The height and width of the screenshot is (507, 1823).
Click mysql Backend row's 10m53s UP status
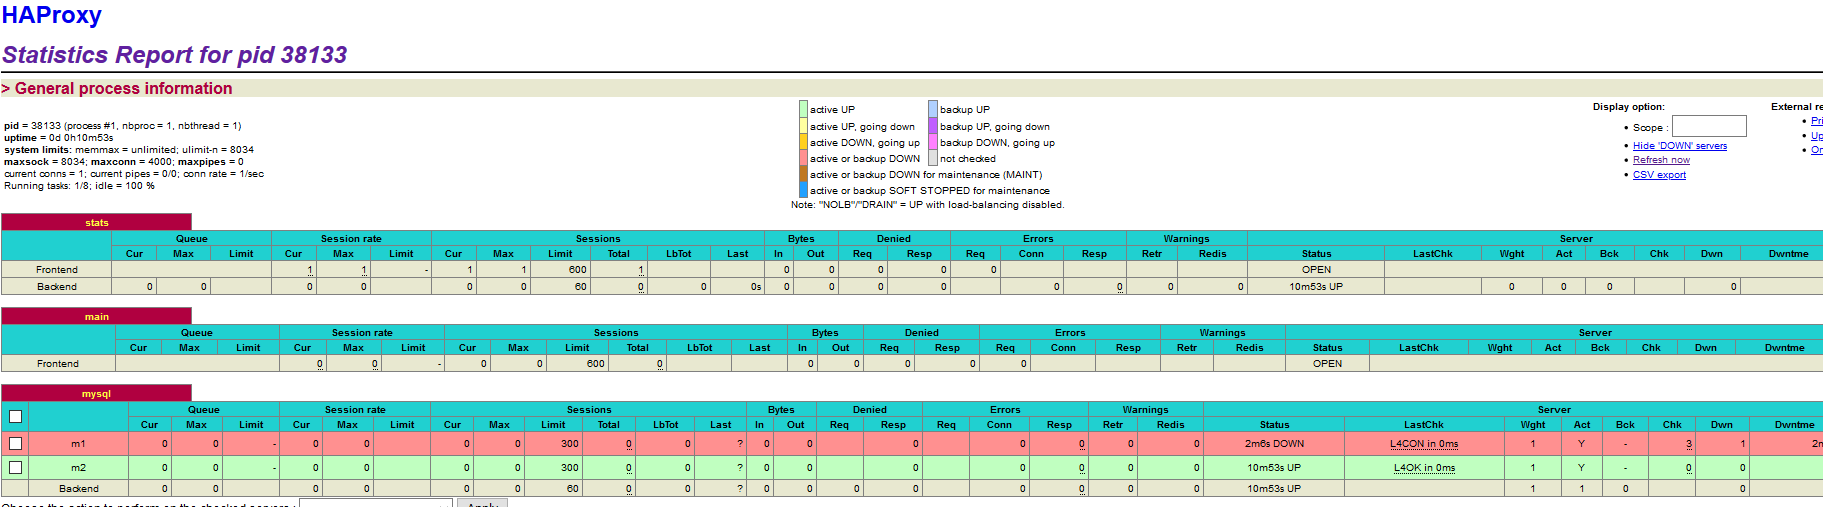click(x=1274, y=488)
